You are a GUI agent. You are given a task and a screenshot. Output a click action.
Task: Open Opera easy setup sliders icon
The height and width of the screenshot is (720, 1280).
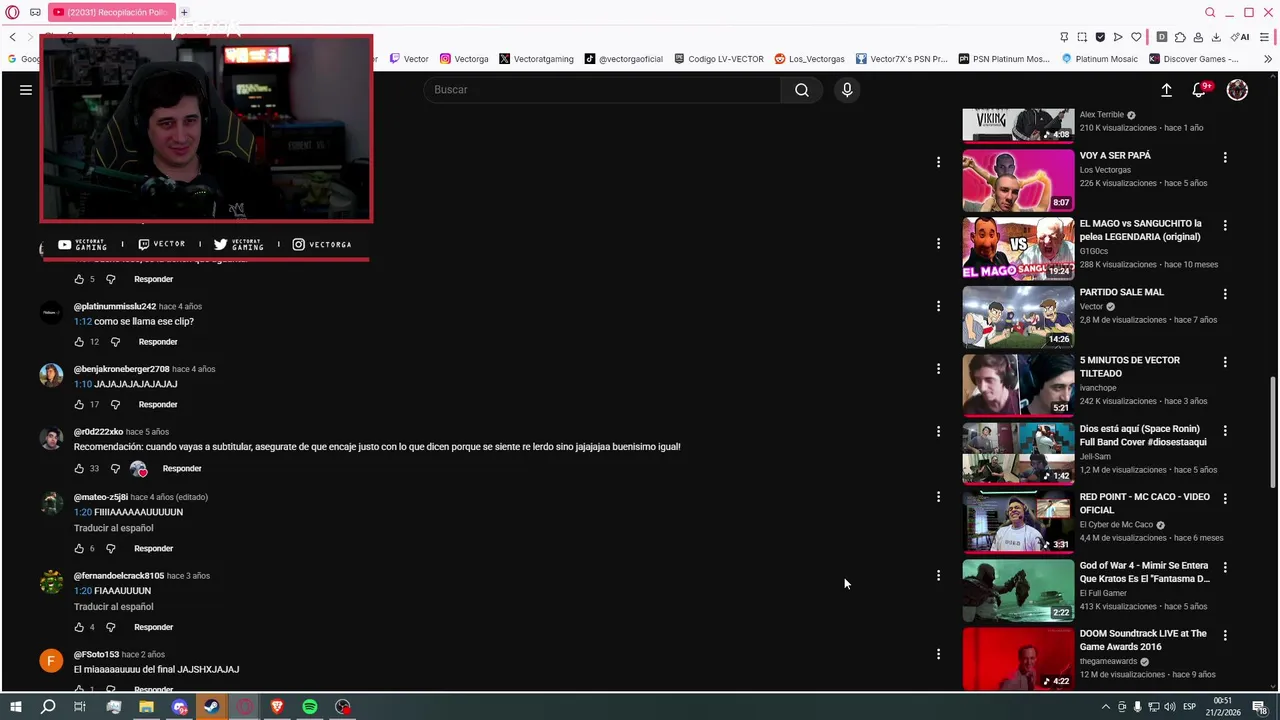pos(1265,37)
